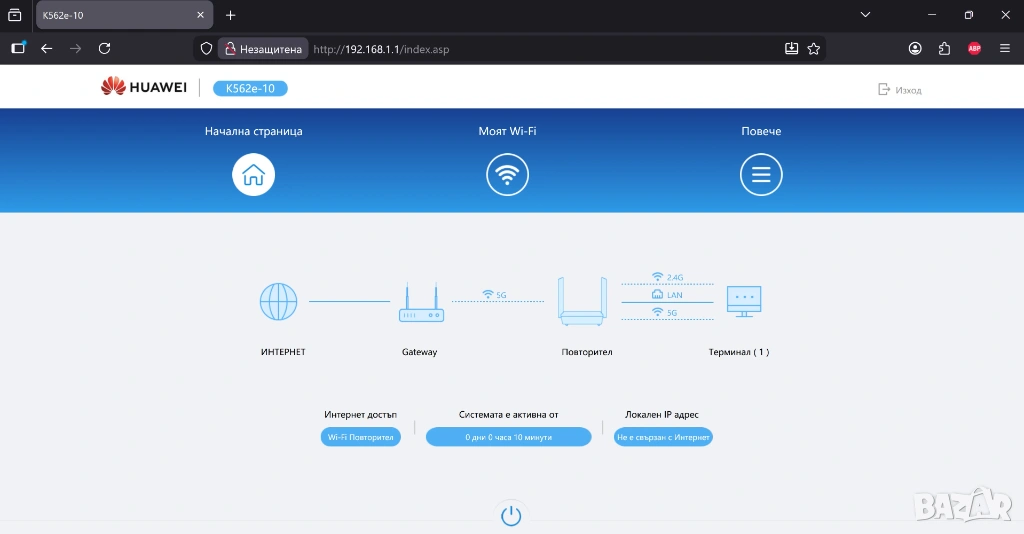Open the list all tabs dropdown
This screenshot has height=534, width=1024.
(865, 15)
